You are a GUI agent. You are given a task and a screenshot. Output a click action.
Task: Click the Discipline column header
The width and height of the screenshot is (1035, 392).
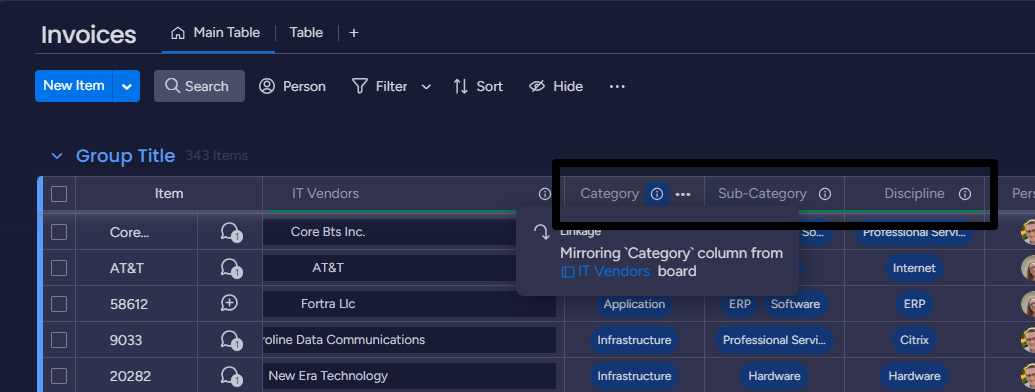pyautogui.click(x=914, y=194)
